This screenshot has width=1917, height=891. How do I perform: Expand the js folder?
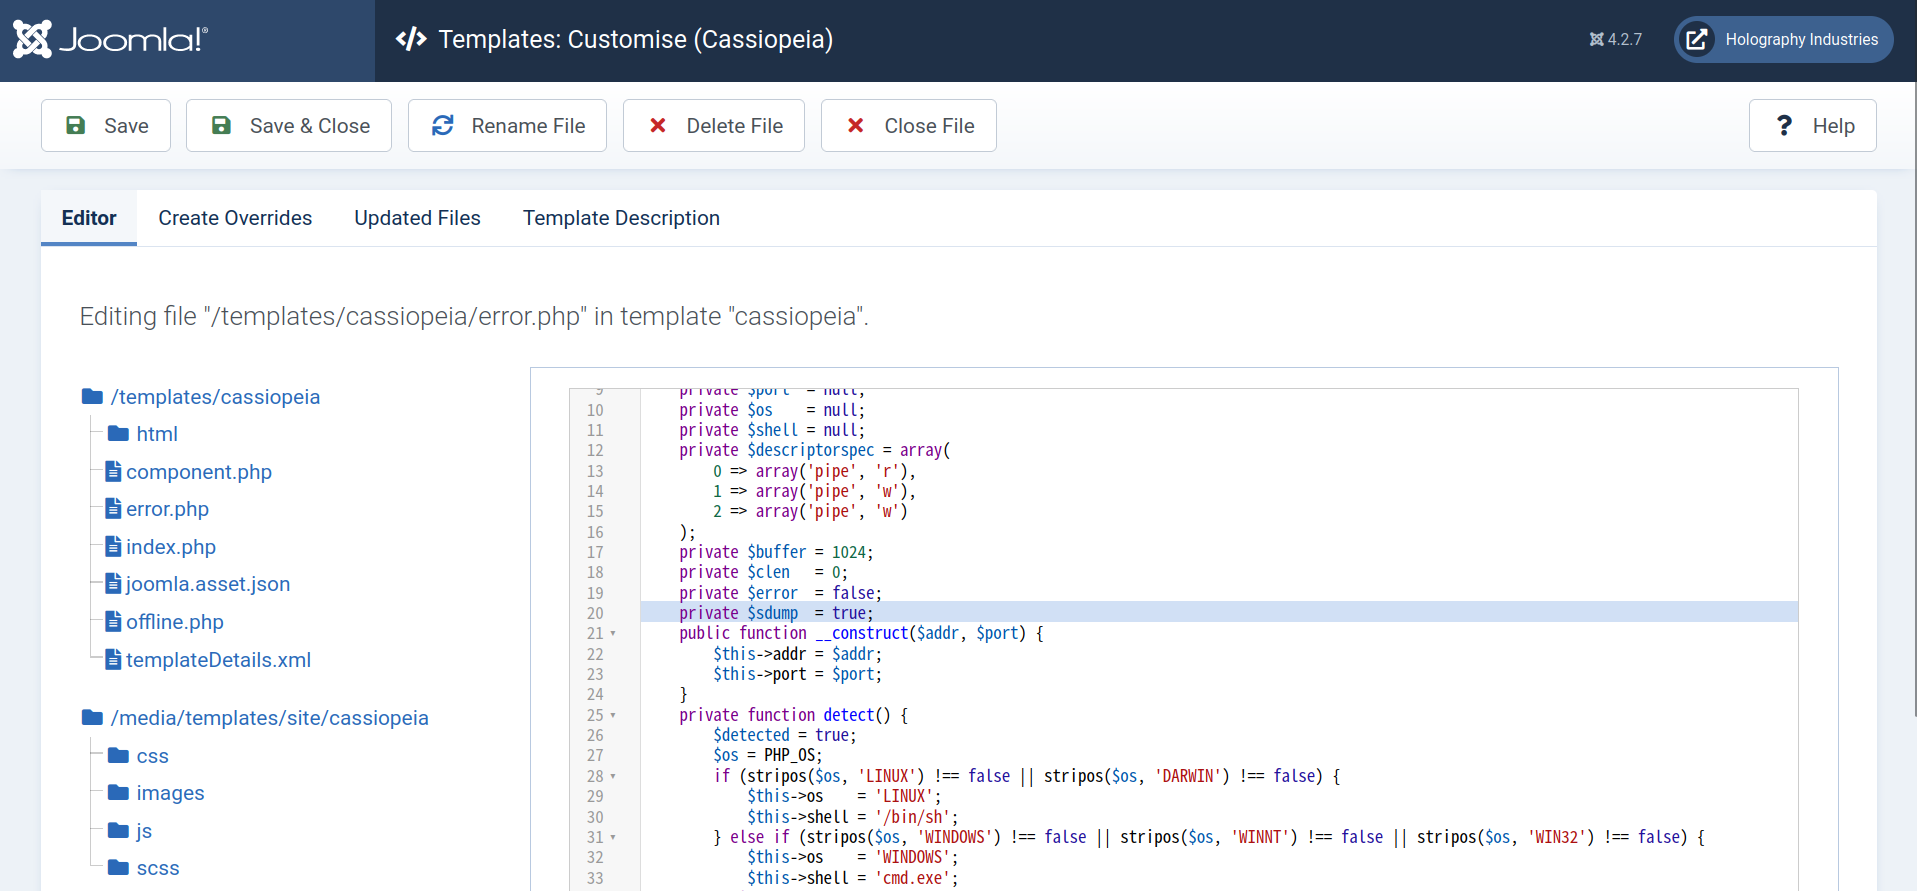click(x=144, y=831)
